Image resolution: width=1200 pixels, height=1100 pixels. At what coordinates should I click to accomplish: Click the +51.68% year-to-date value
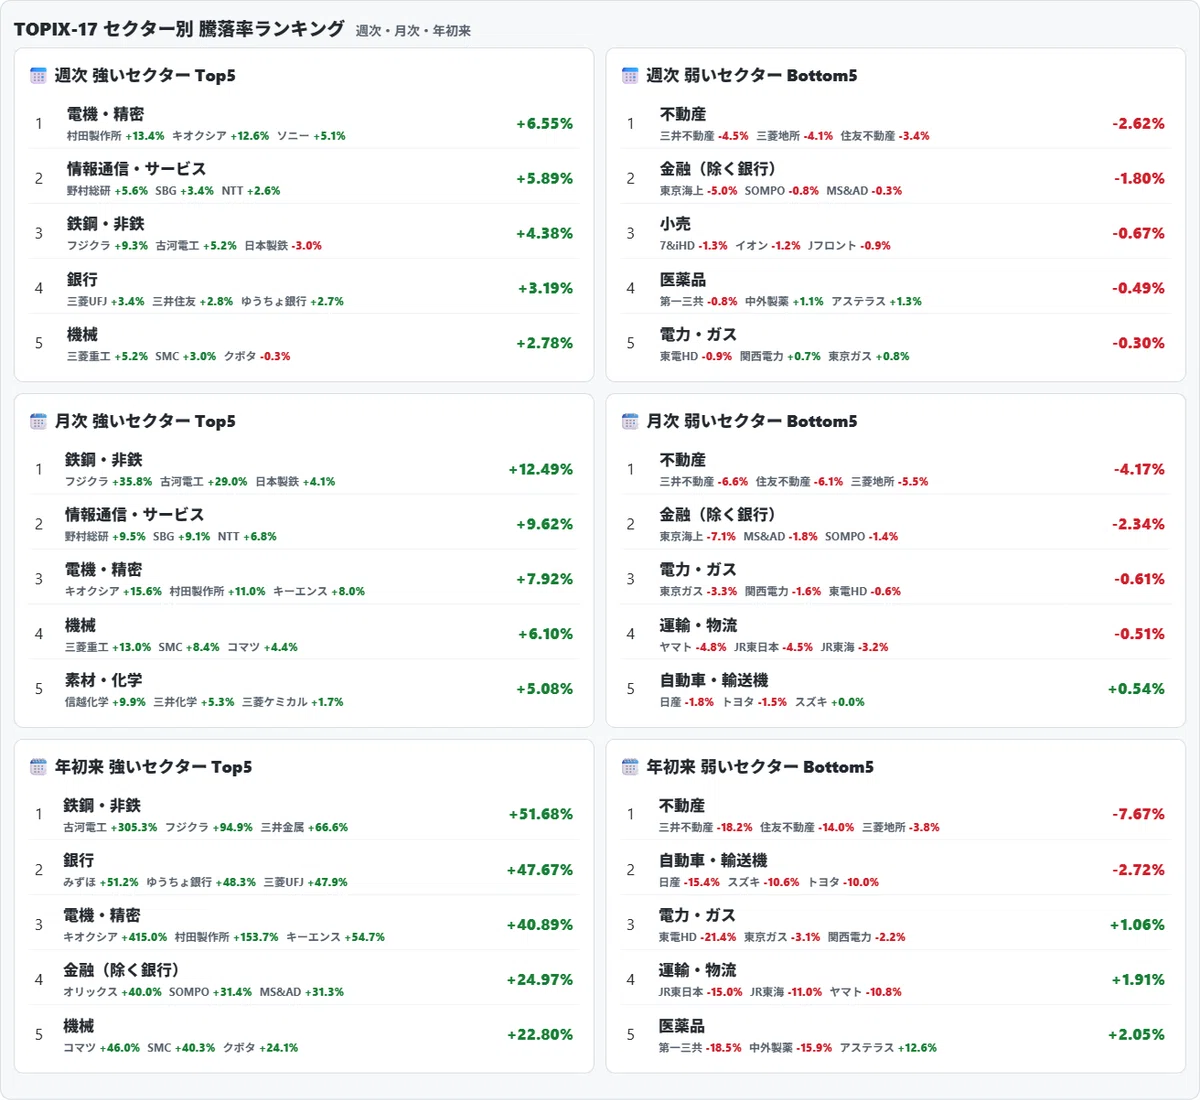[x=541, y=815]
